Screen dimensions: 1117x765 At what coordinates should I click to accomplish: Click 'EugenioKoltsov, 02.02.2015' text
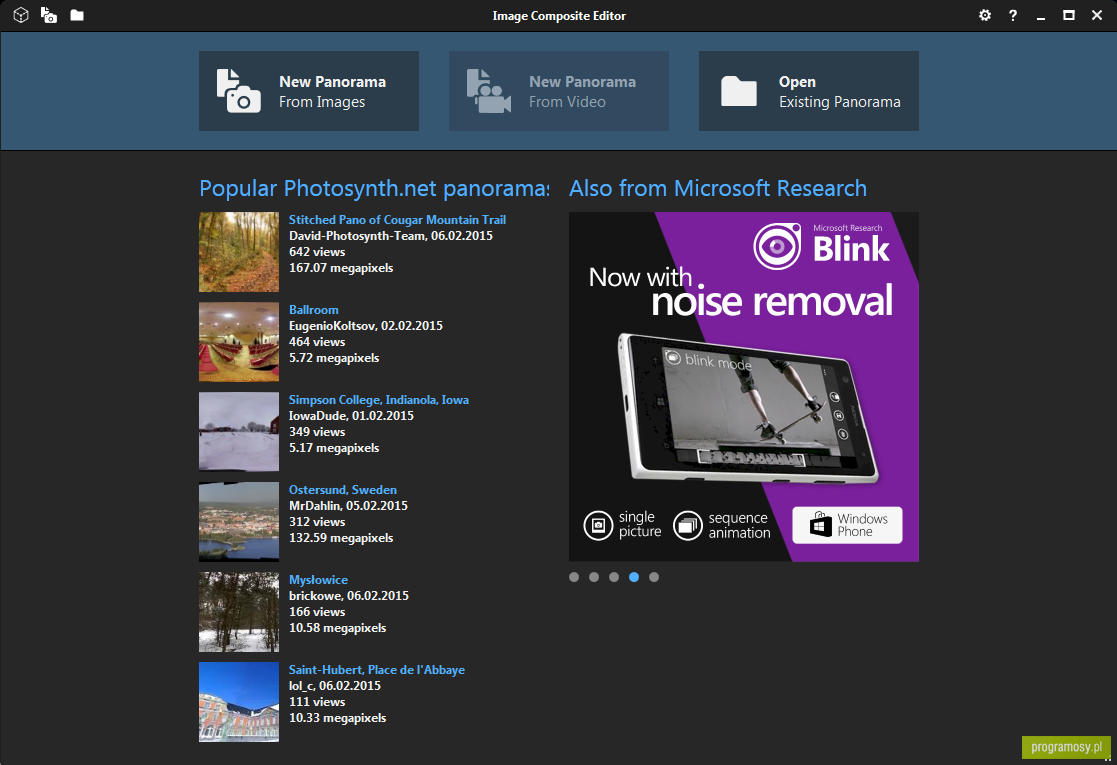click(x=366, y=326)
